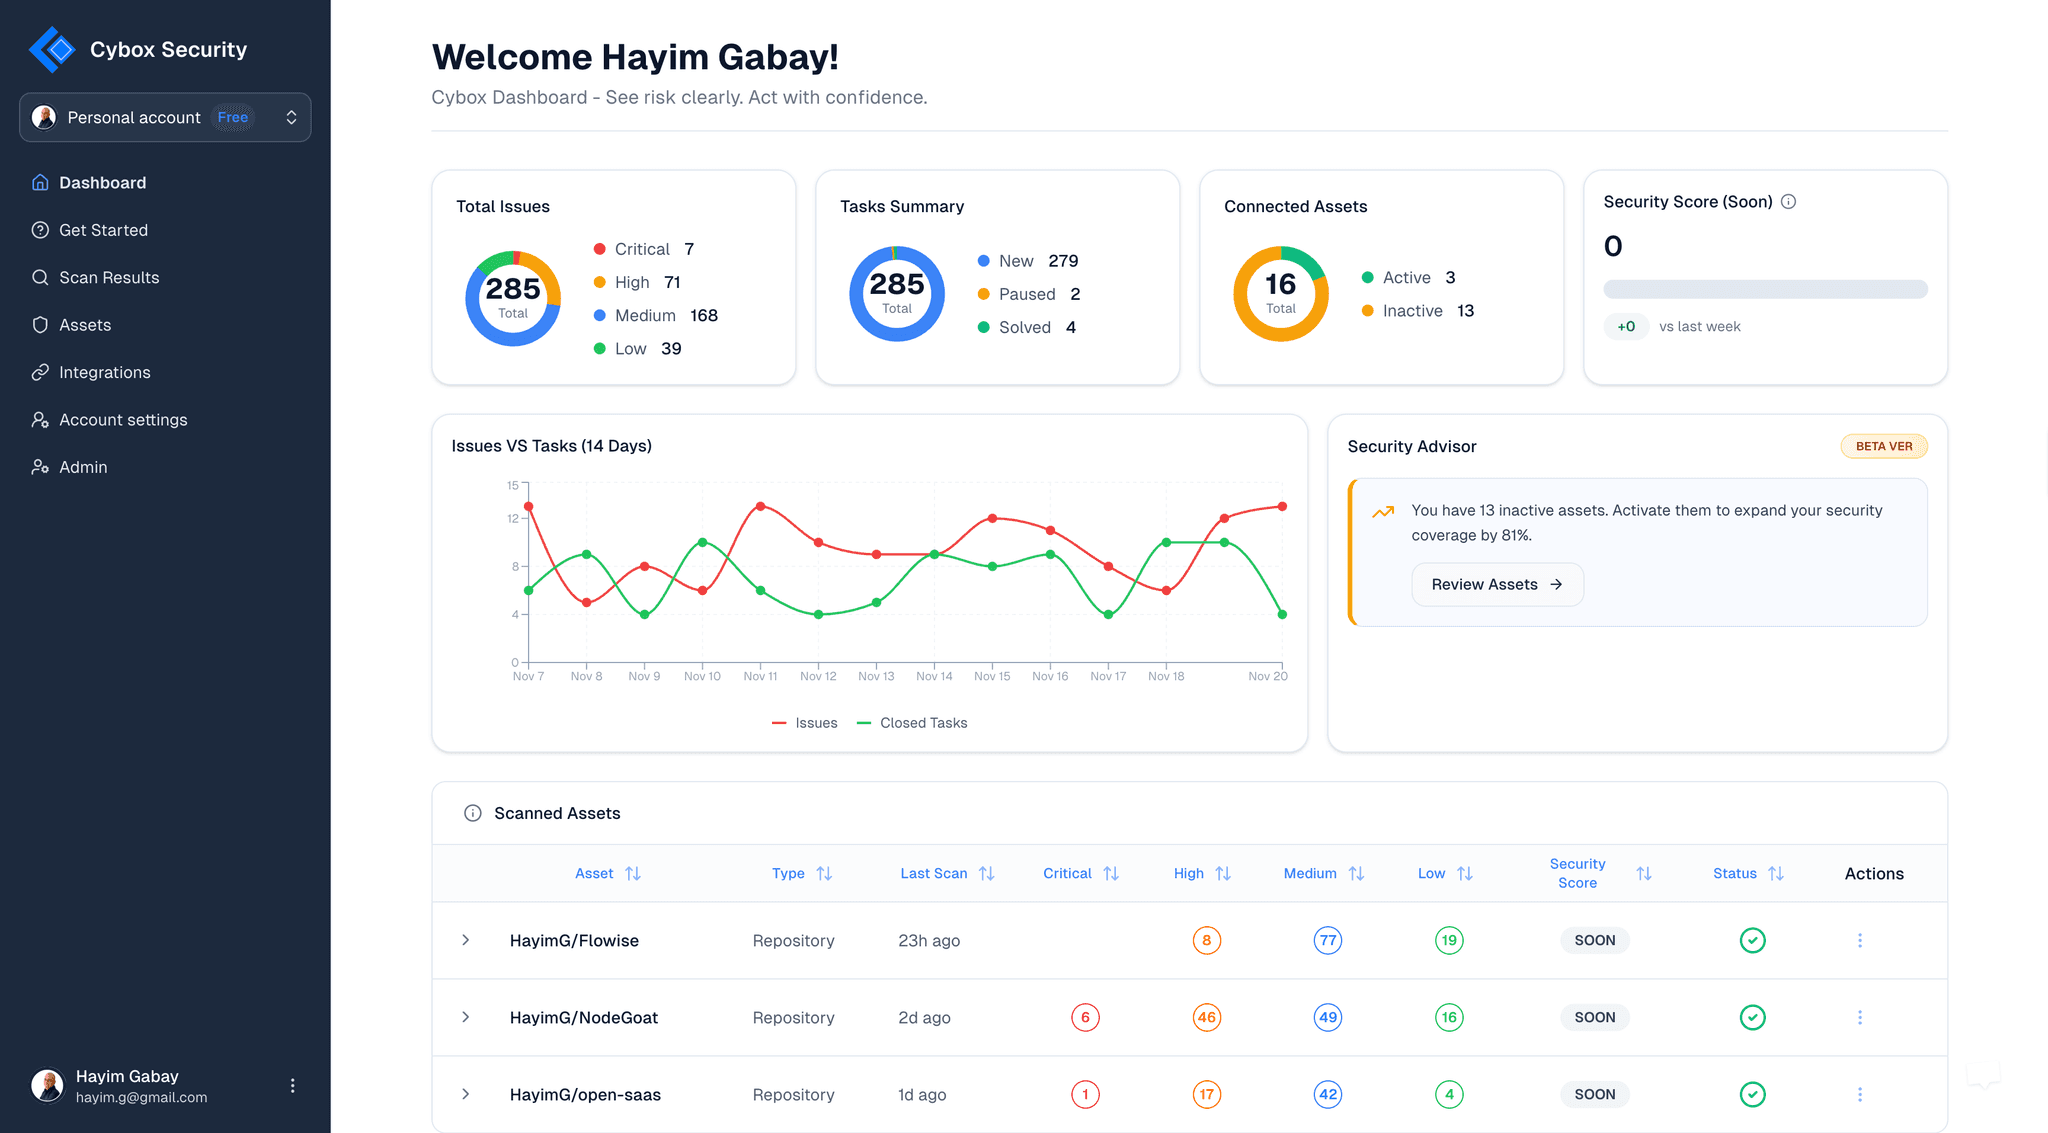
Task: Click the SOON badge for HayimG/Flowise
Action: pyautogui.click(x=1594, y=940)
